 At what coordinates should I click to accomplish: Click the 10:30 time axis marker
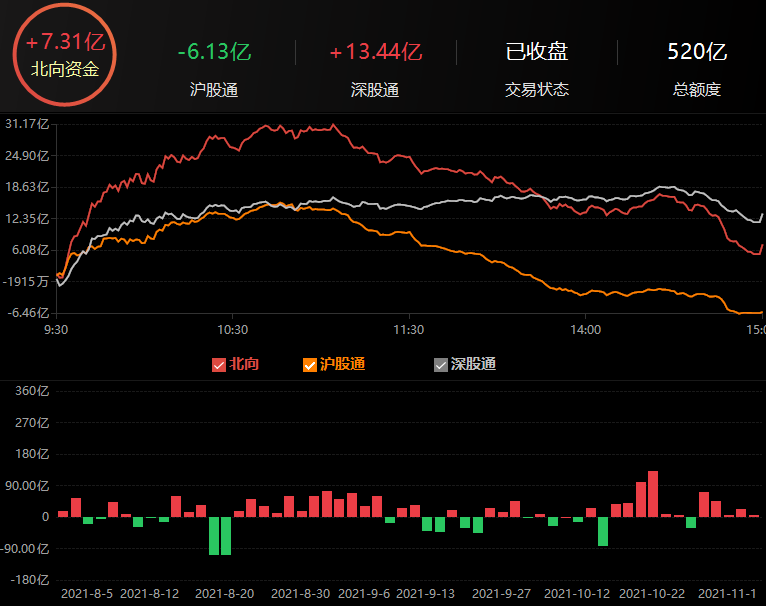click(232, 328)
